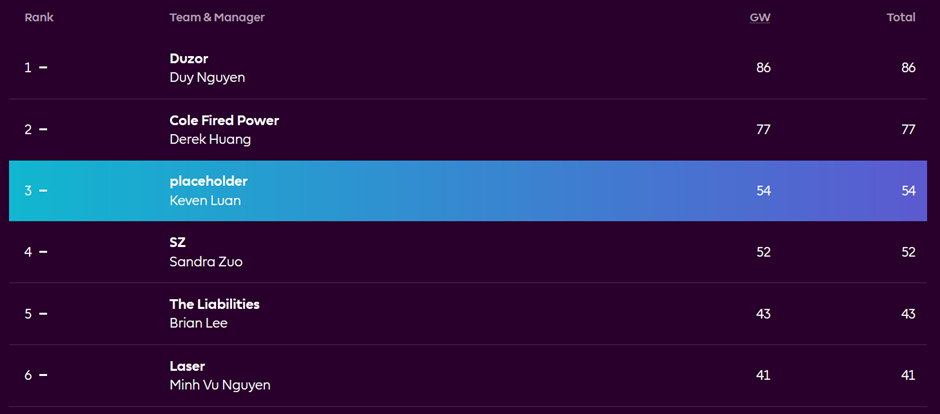Click the underlined GW column header

[x=760, y=18]
